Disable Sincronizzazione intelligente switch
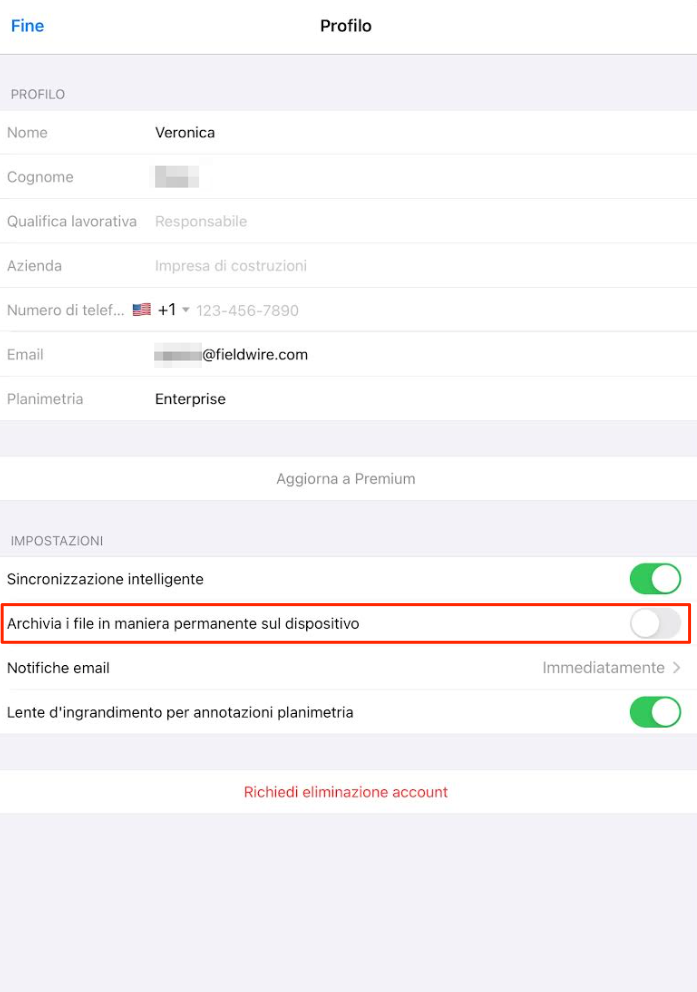697x992 pixels. 655,579
